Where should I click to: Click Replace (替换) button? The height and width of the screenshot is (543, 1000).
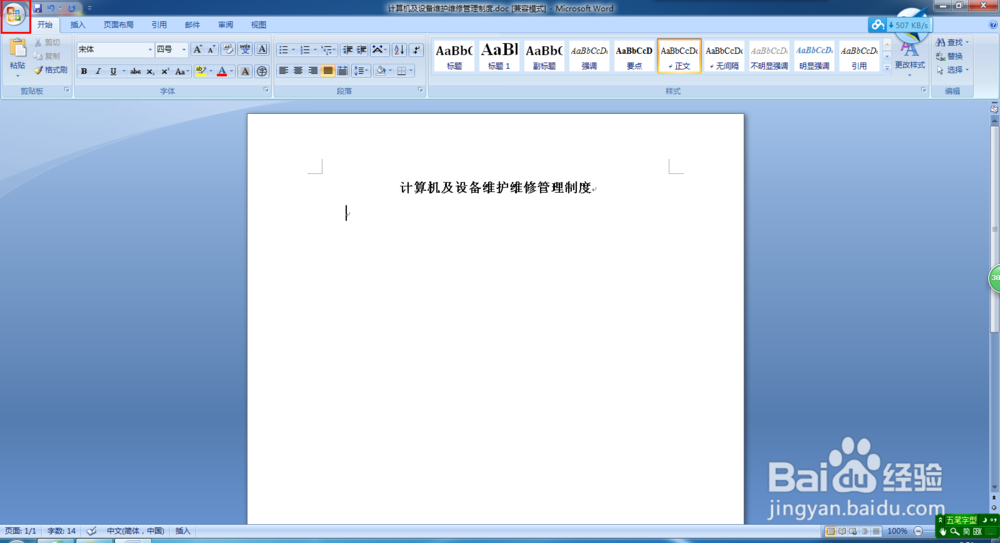pyautogui.click(x=950, y=56)
